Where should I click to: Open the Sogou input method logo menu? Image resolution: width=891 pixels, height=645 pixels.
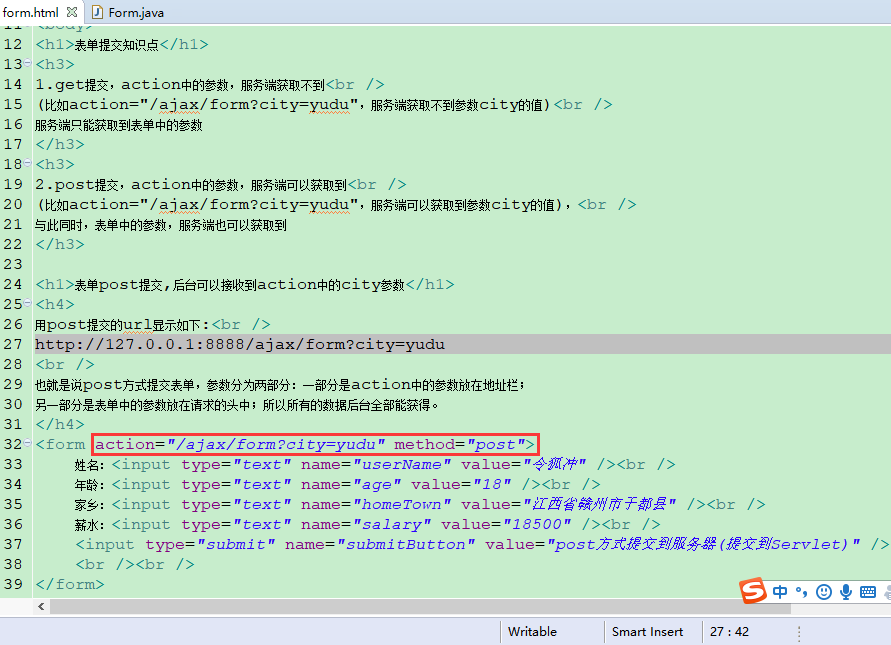pyautogui.click(x=753, y=591)
